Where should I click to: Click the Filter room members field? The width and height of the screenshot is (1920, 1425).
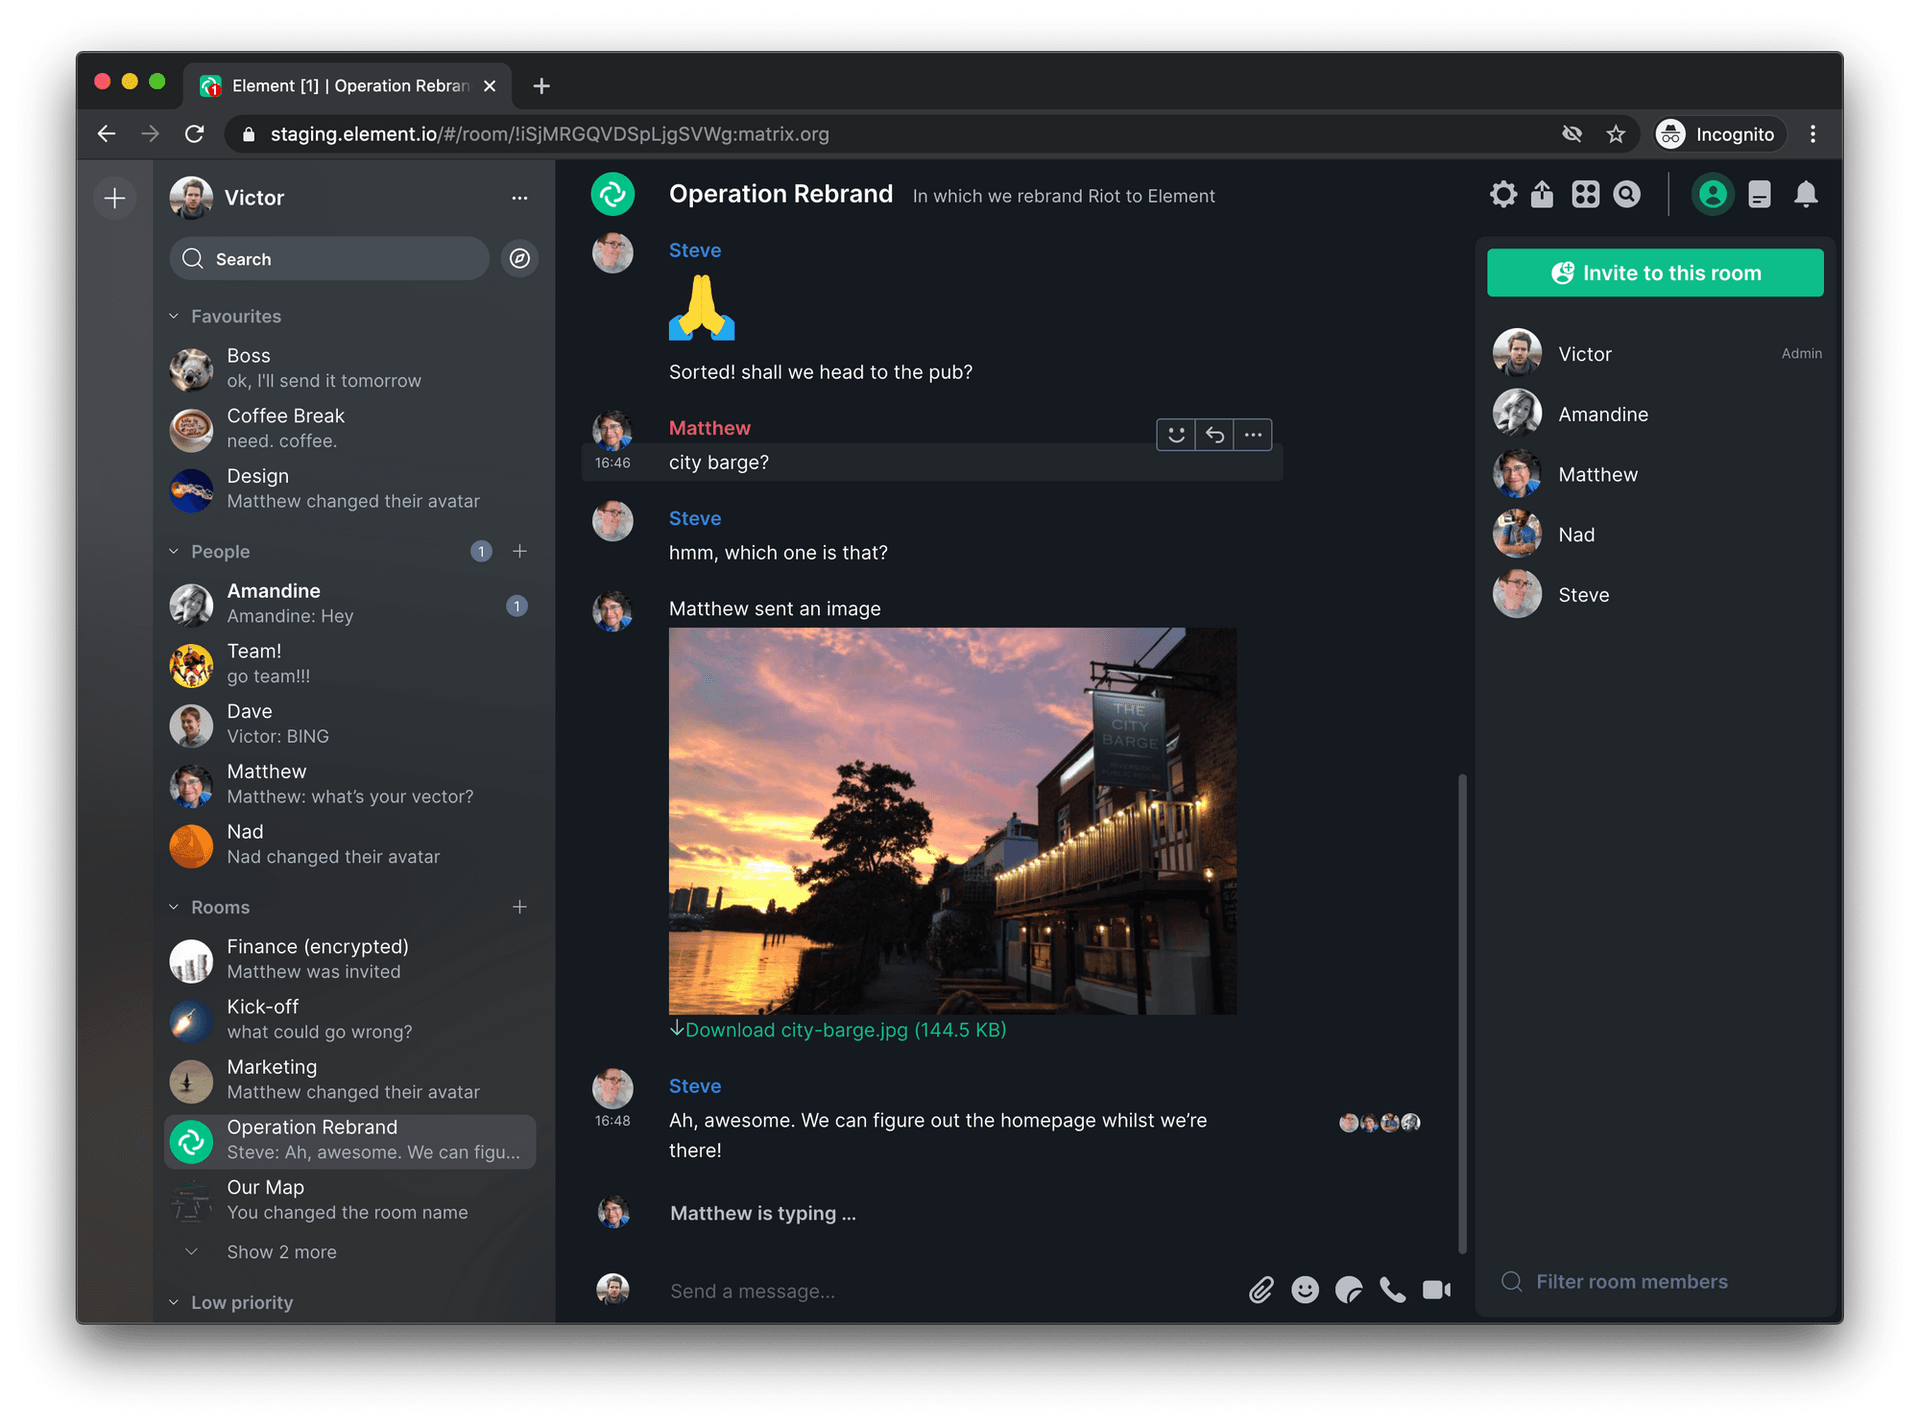click(x=1655, y=1281)
